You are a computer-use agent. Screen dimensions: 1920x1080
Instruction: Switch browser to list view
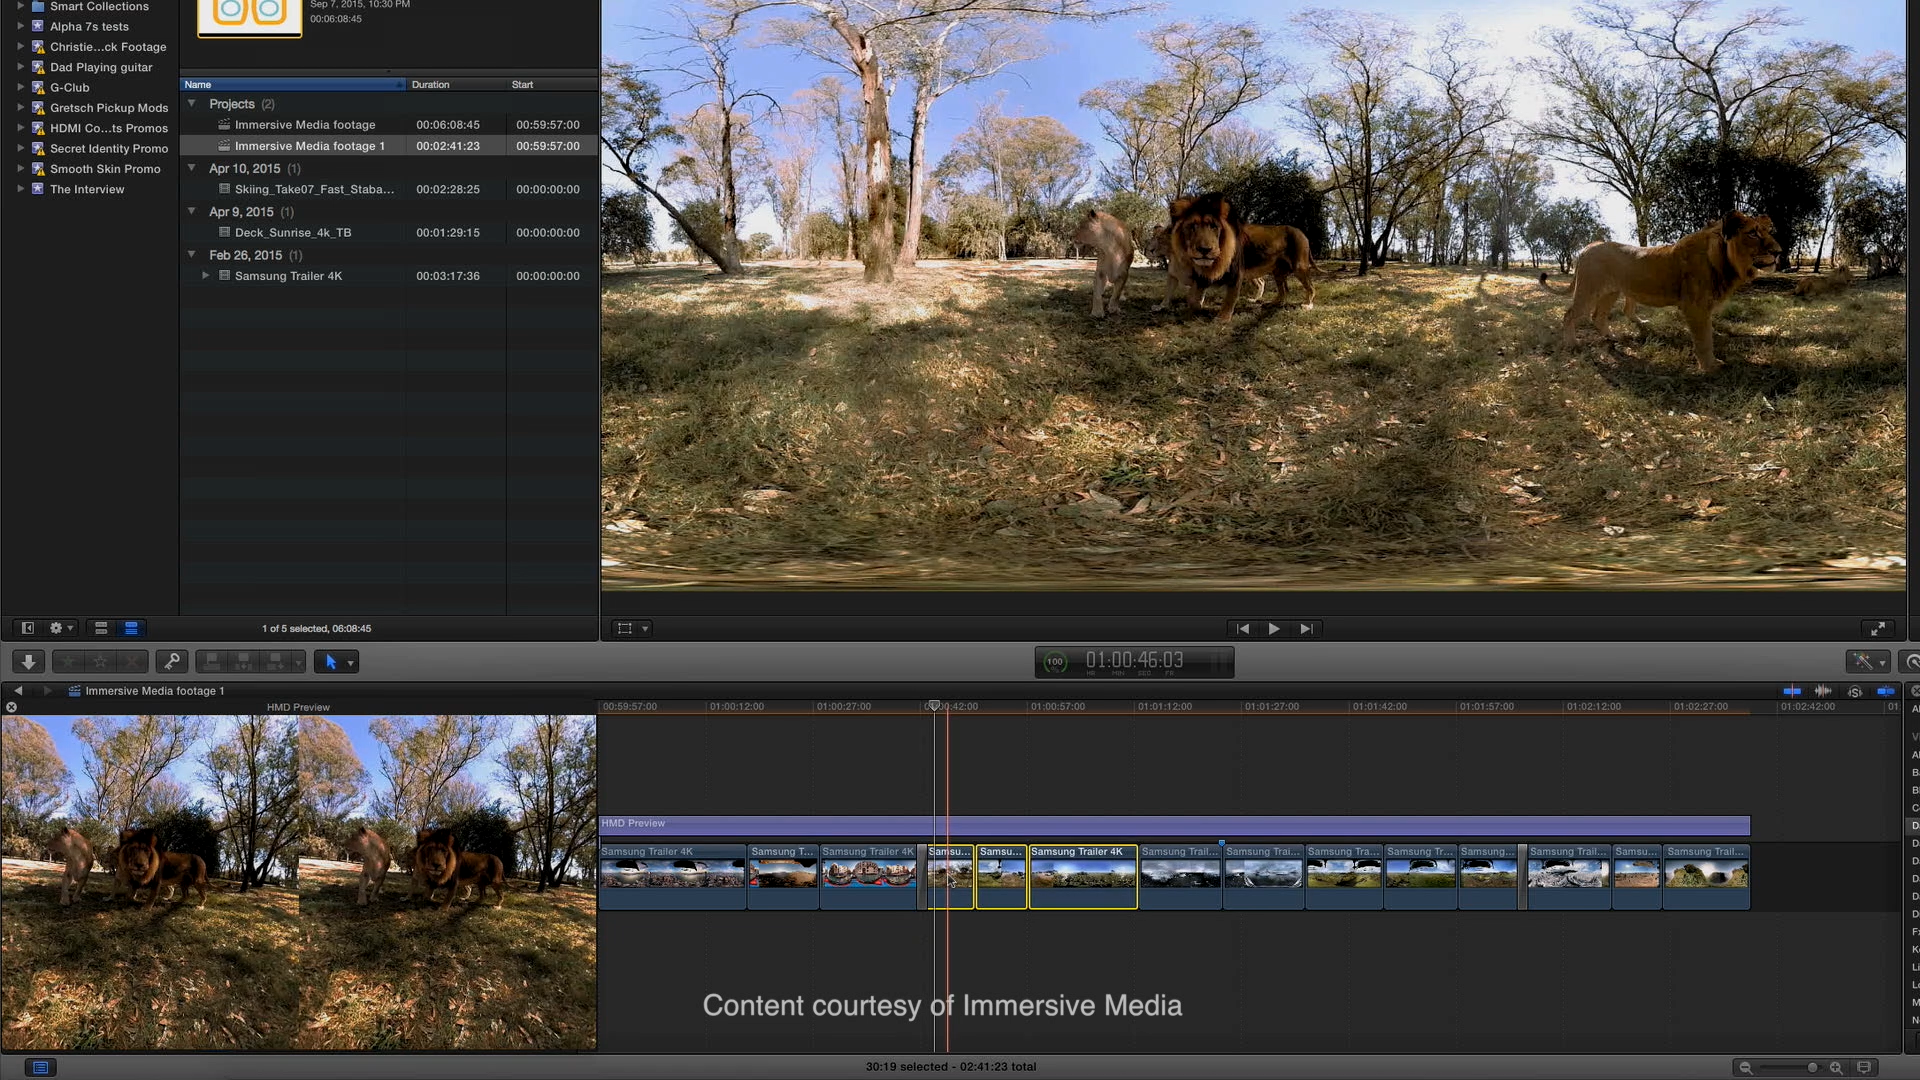(x=131, y=628)
